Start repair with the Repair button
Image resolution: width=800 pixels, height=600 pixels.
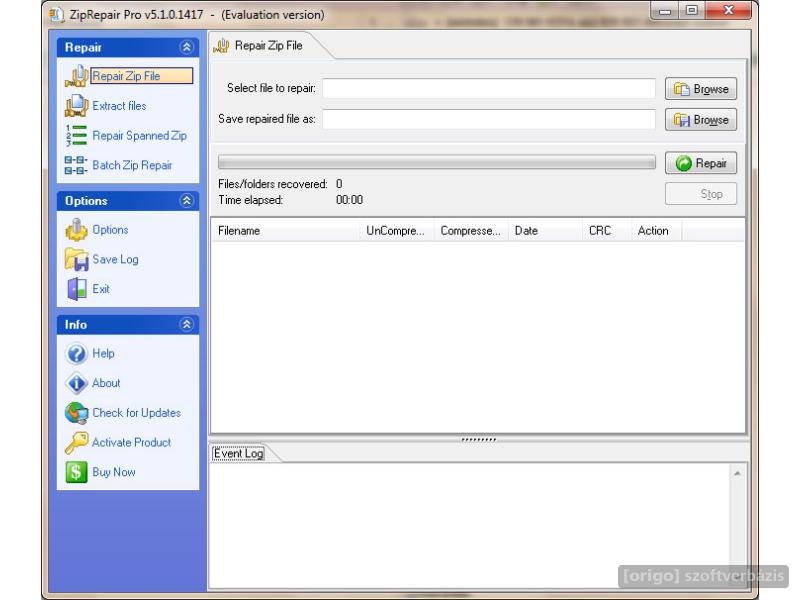pyautogui.click(x=701, y=163)
